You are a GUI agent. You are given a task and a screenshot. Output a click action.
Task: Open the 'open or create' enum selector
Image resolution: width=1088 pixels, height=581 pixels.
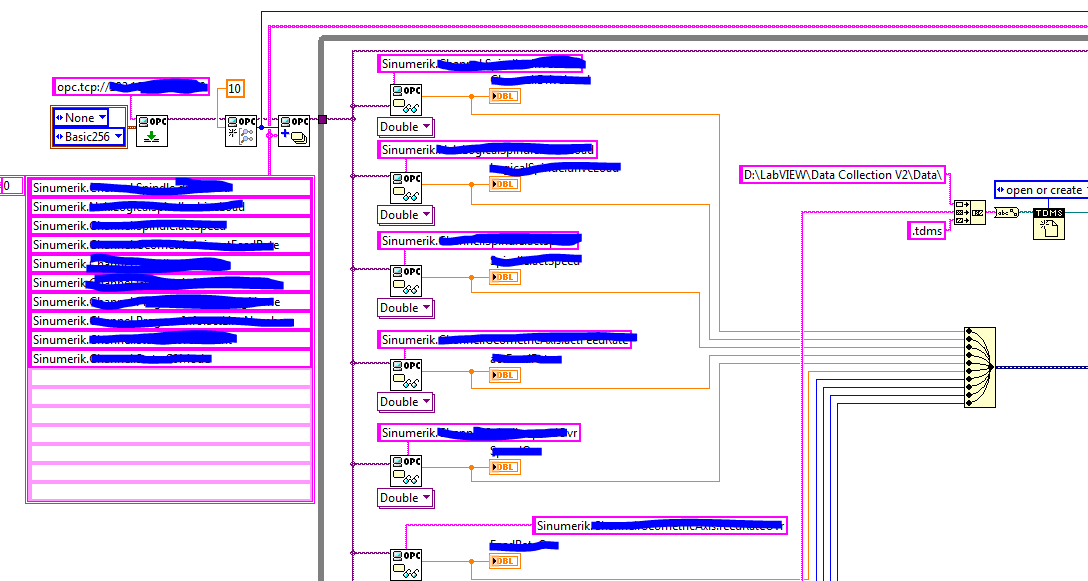(x=1041, y=190)
